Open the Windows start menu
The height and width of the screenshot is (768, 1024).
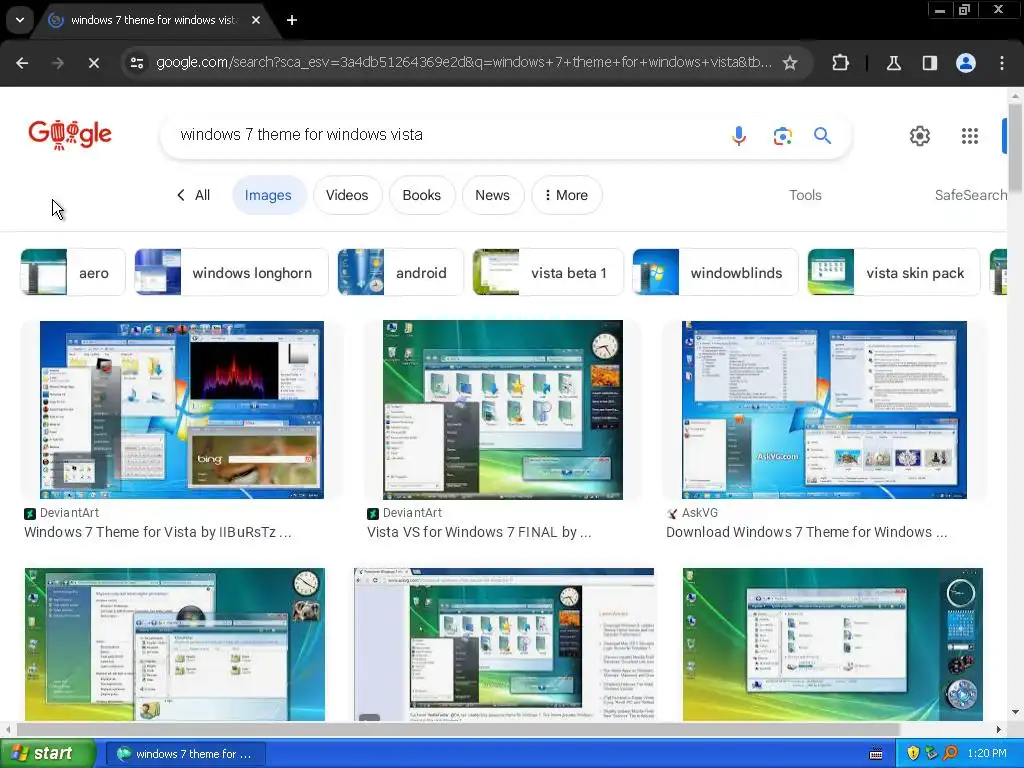pyautogui.click(x=46, y=753)
